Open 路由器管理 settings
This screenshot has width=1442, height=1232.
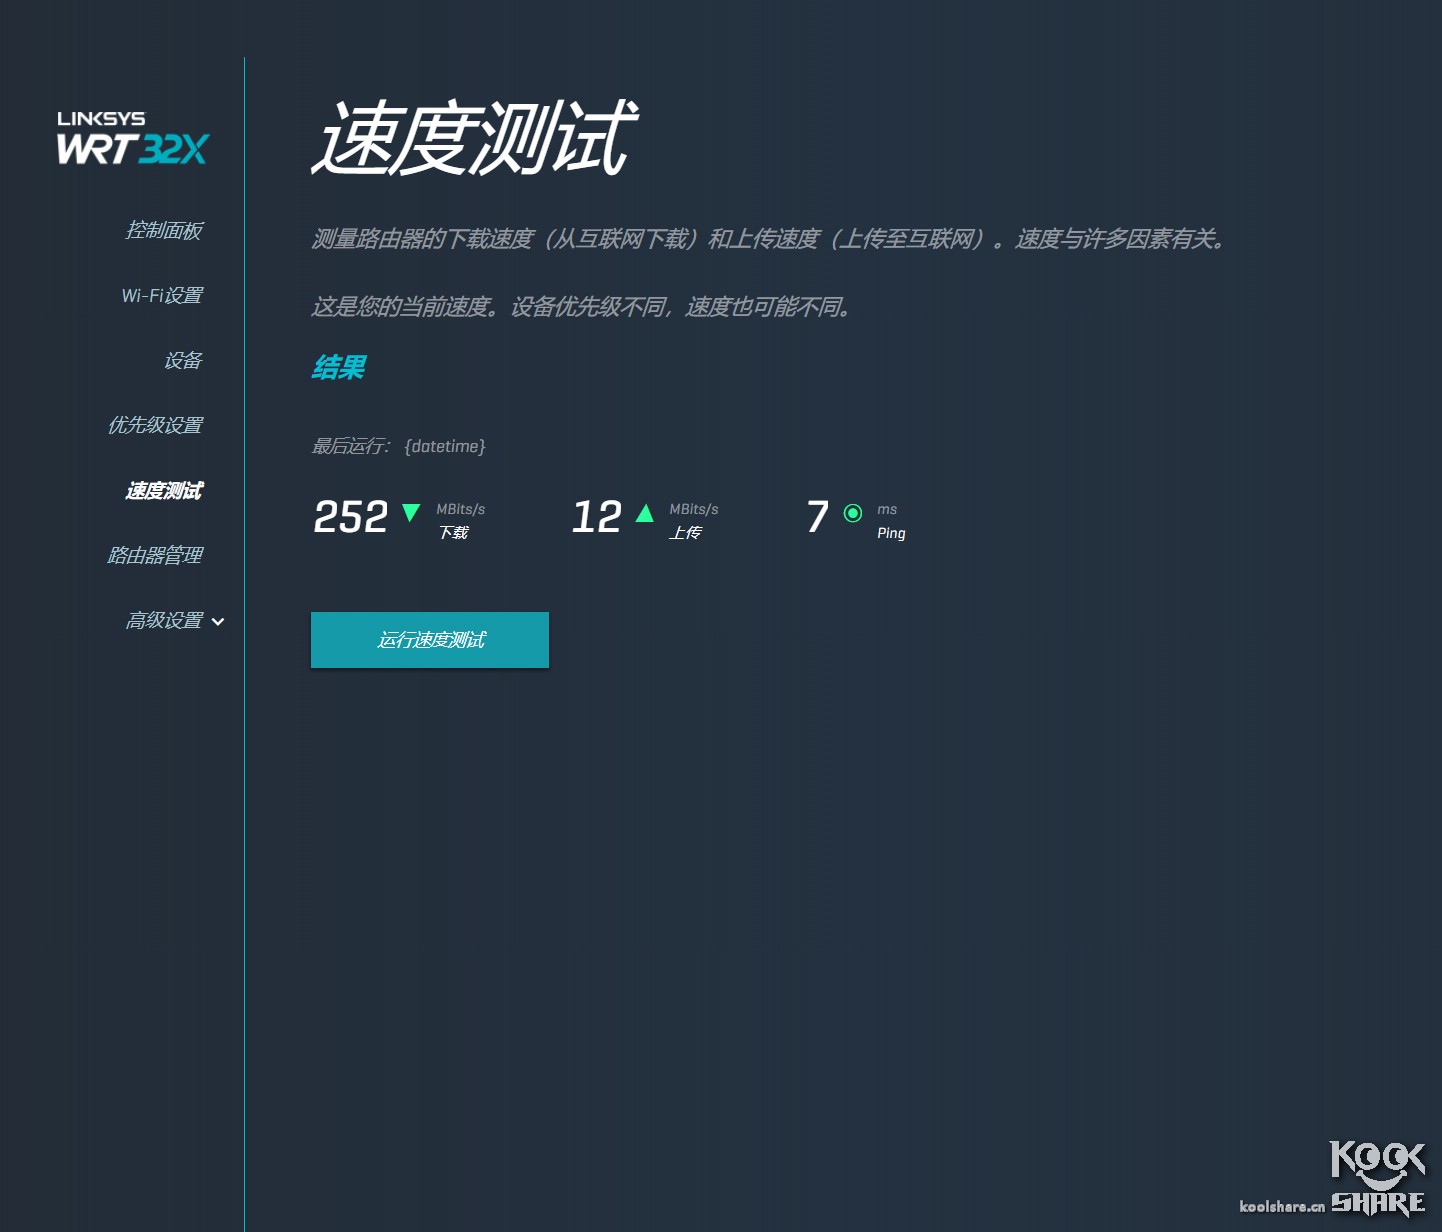(156, 555)
